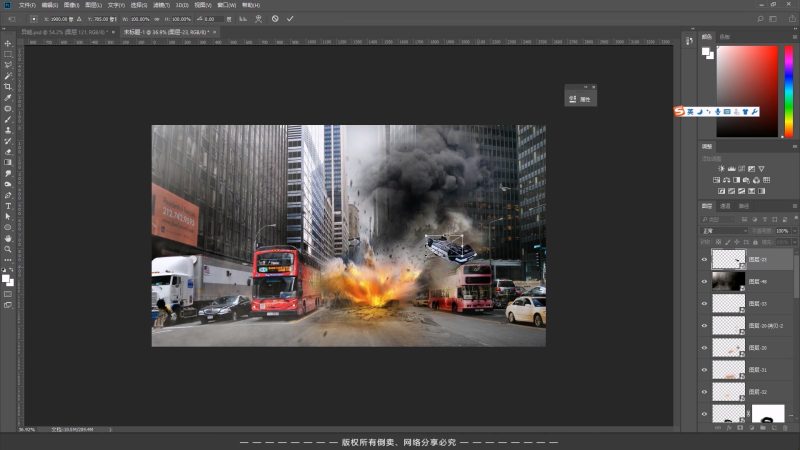Open the layer blend mode dropdown
800x450 pixels.
pos(724,231)
